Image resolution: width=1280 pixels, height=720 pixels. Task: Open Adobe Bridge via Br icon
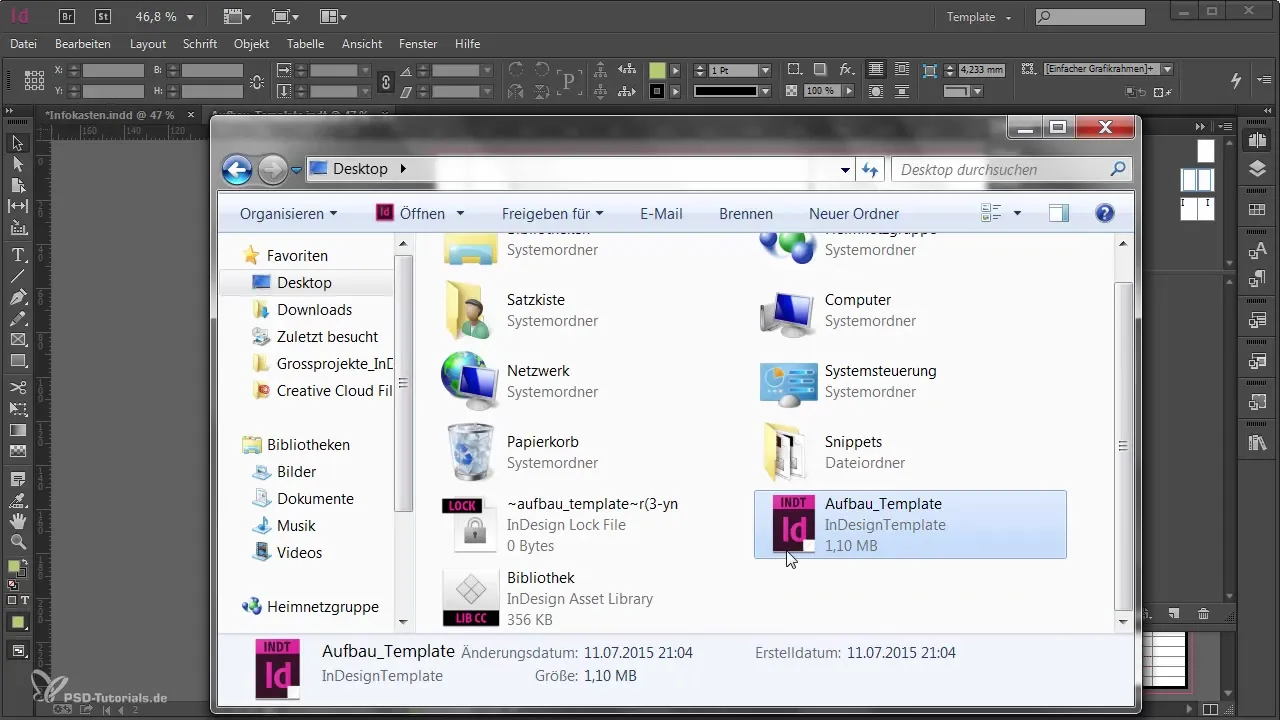pos(66,16)
